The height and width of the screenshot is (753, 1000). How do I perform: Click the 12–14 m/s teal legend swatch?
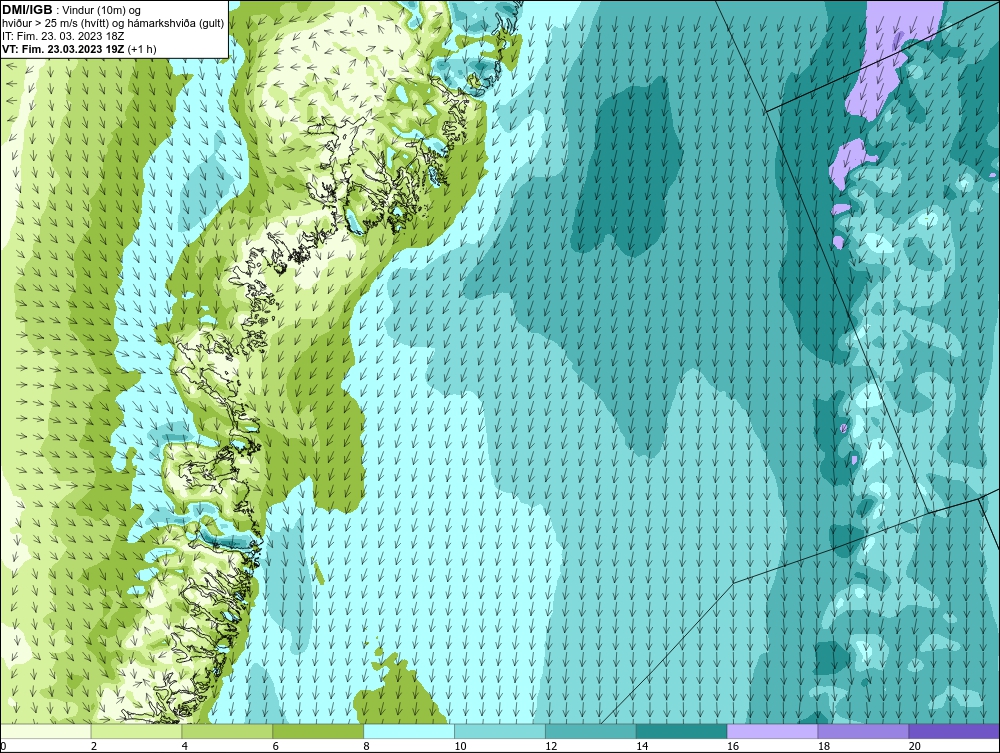[x=591, y=731]
